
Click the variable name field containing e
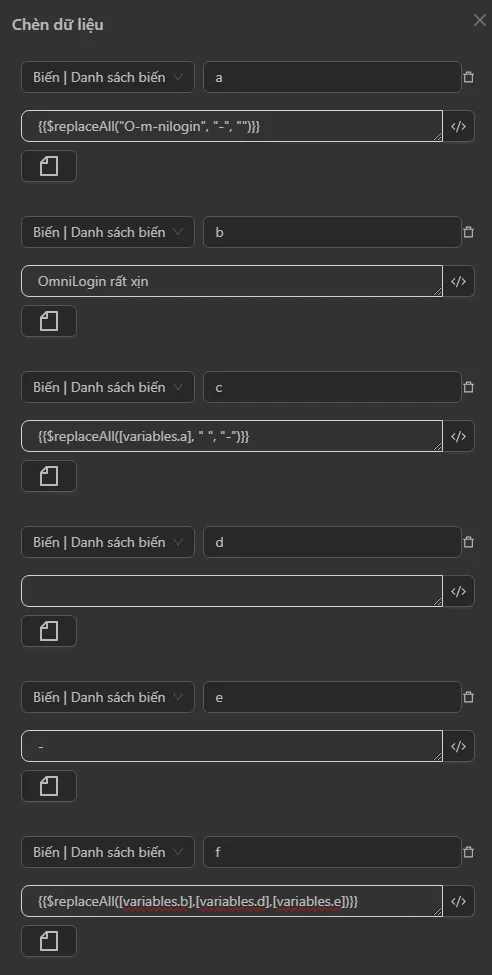click(x=332, y=697)
